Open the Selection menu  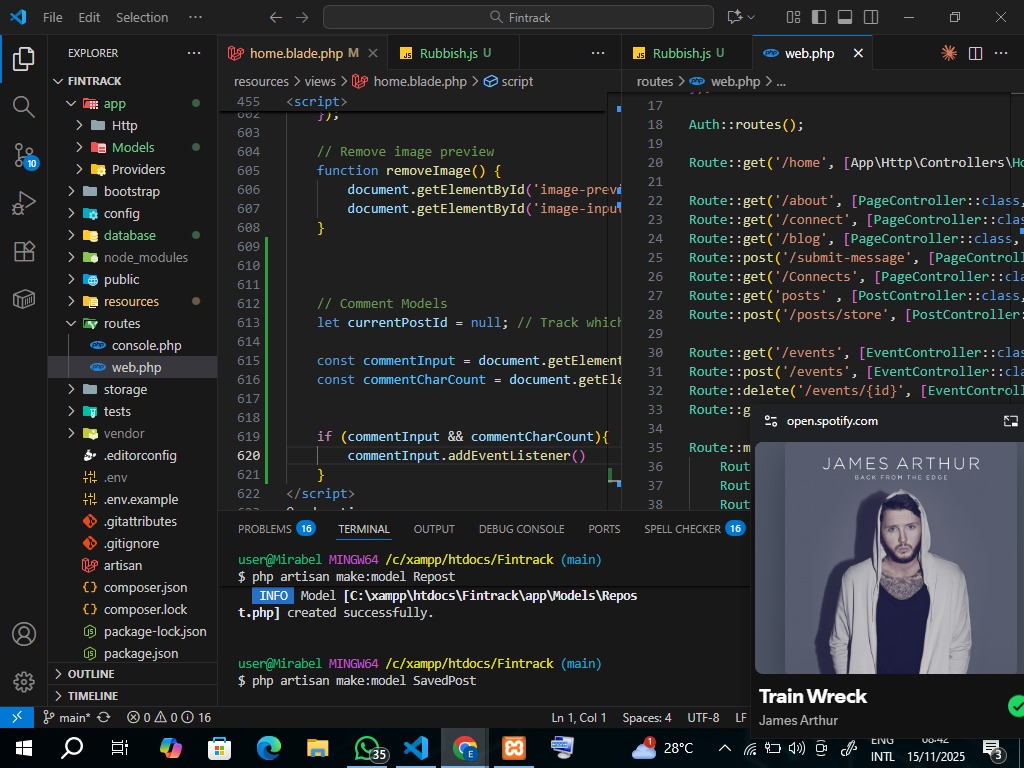click(x=142, y=17)
